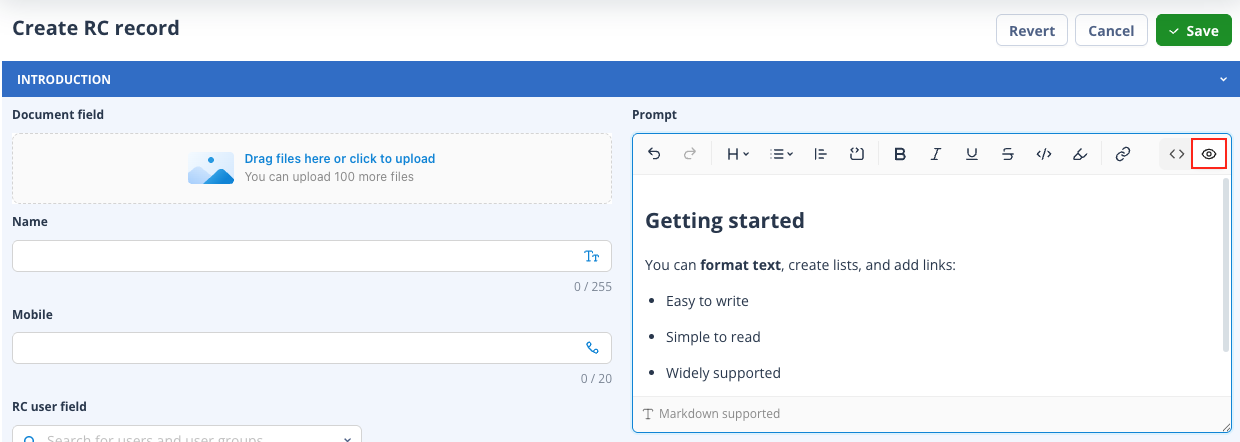Click the Prompt editor scrollbar

pos(1226,265)
